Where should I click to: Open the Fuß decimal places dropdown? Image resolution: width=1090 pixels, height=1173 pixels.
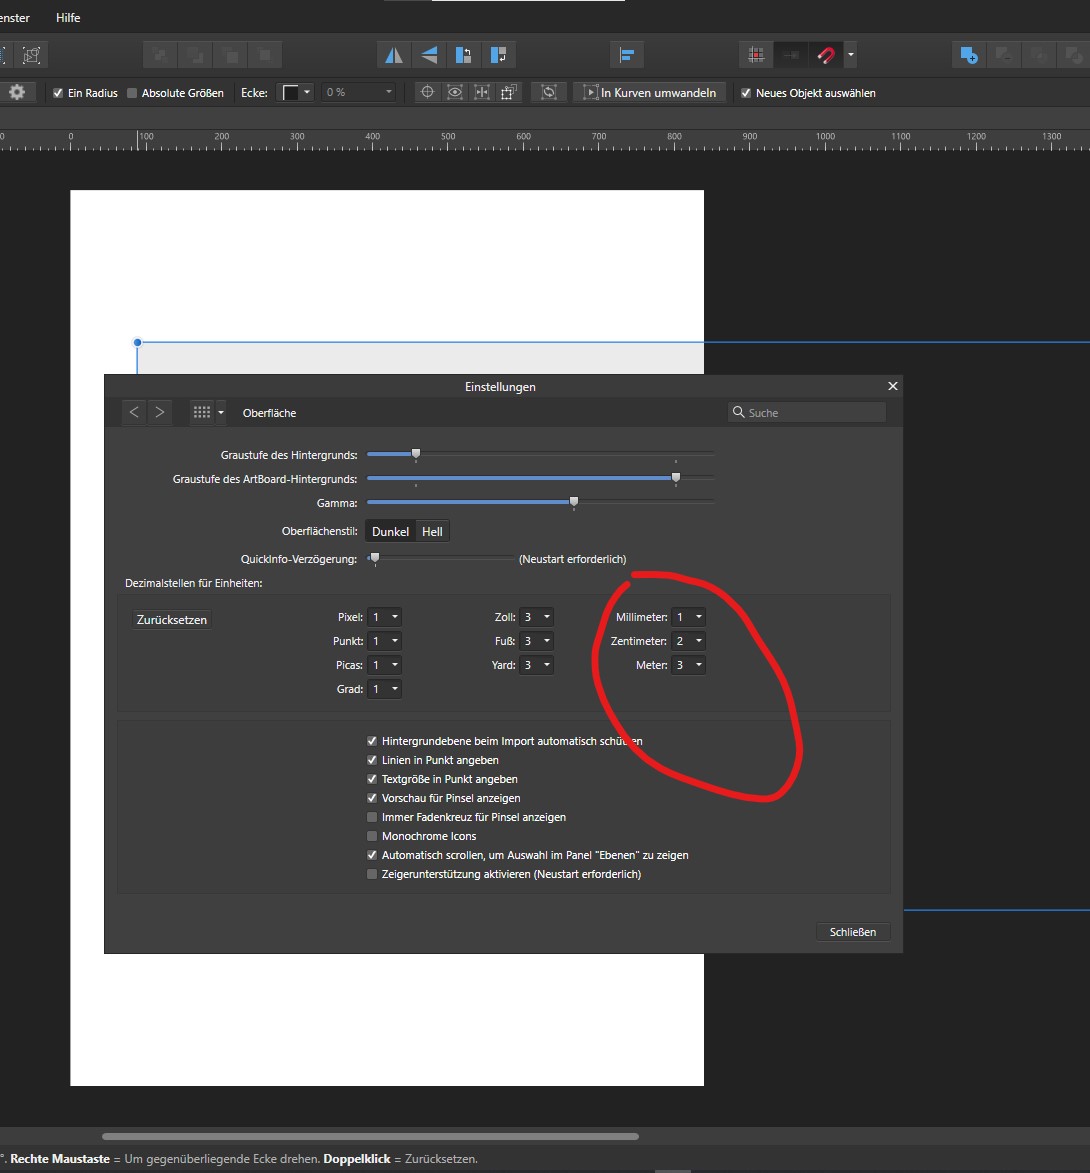(536, 641)
